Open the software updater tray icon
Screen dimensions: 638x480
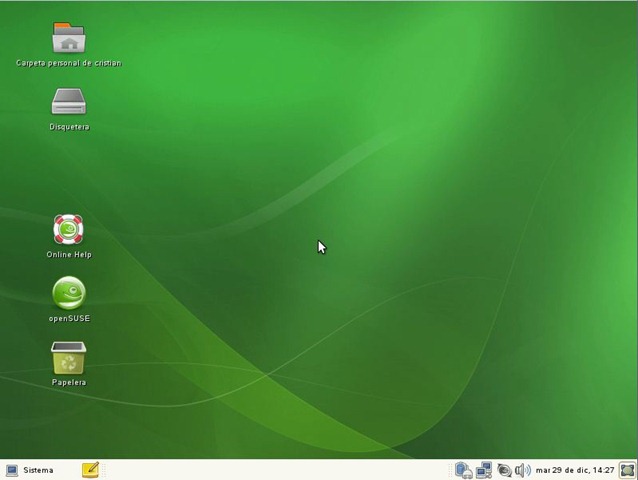[504, 470]
